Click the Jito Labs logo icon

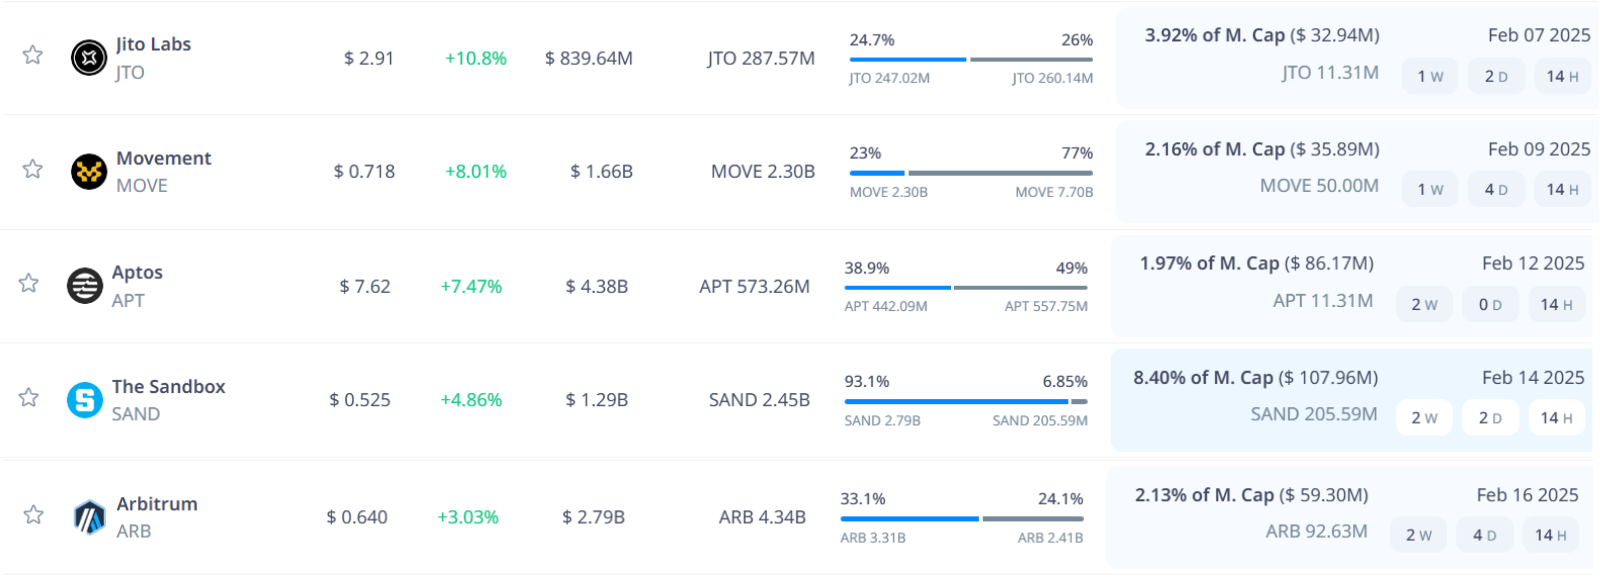coord(89,58)
